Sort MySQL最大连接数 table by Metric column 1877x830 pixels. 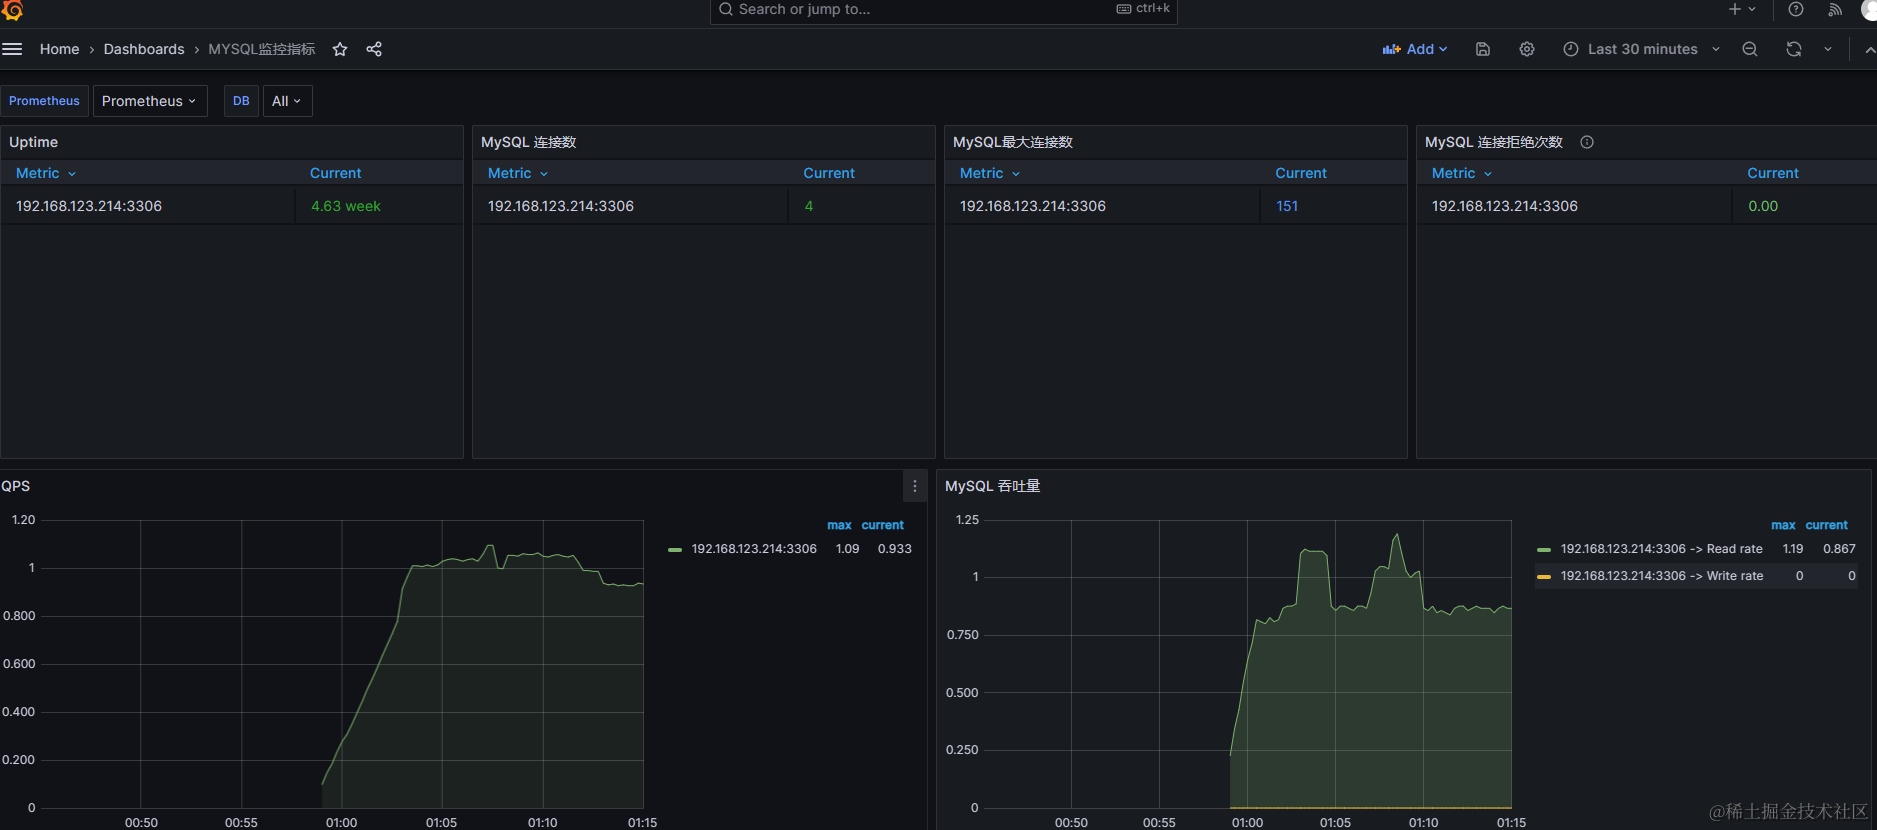(x=990, y=173)
